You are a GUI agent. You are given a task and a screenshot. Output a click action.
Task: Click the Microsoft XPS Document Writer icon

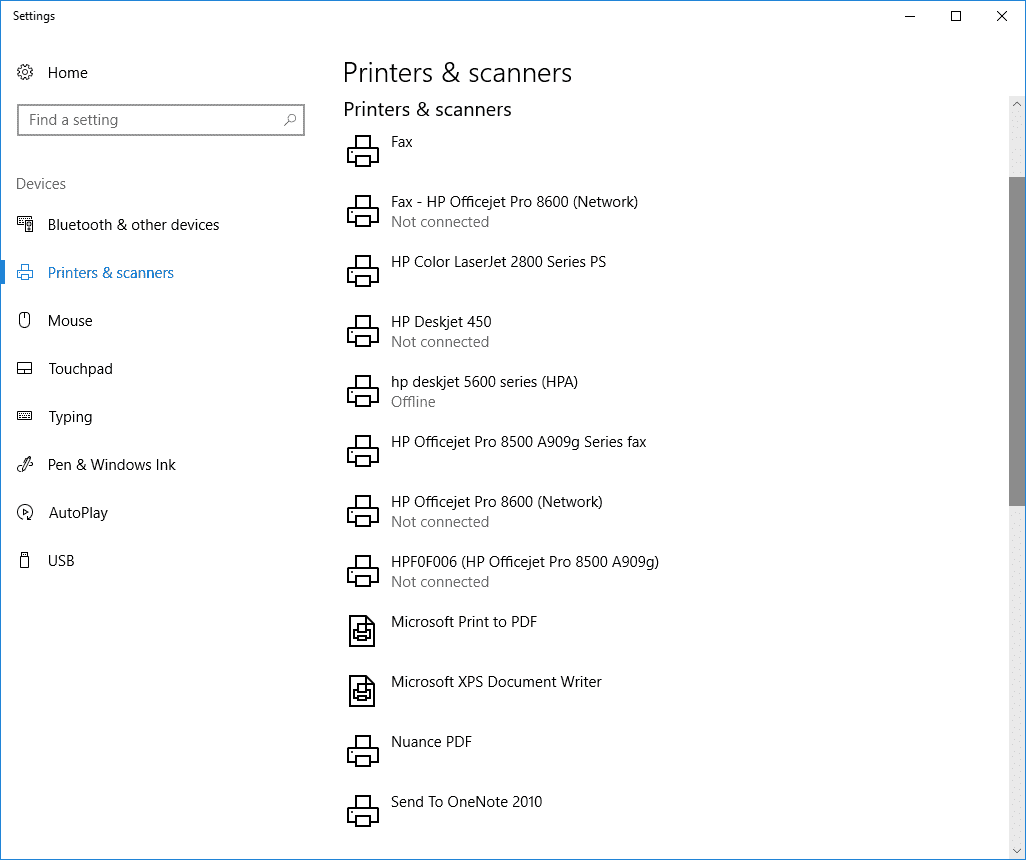362,691
